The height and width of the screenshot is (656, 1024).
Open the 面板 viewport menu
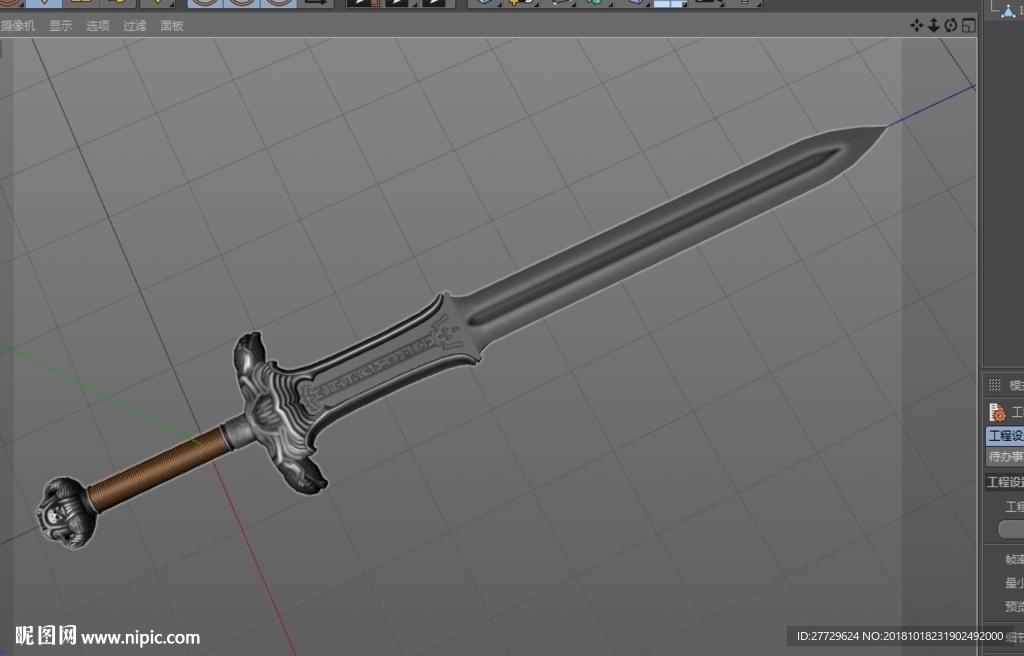coord(172,25)
